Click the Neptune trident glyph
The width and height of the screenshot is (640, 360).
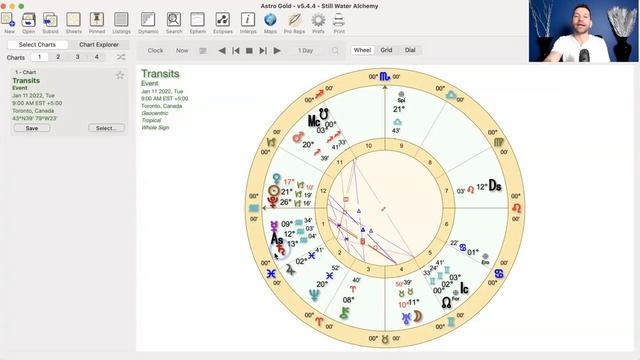[x=314, y=295]
